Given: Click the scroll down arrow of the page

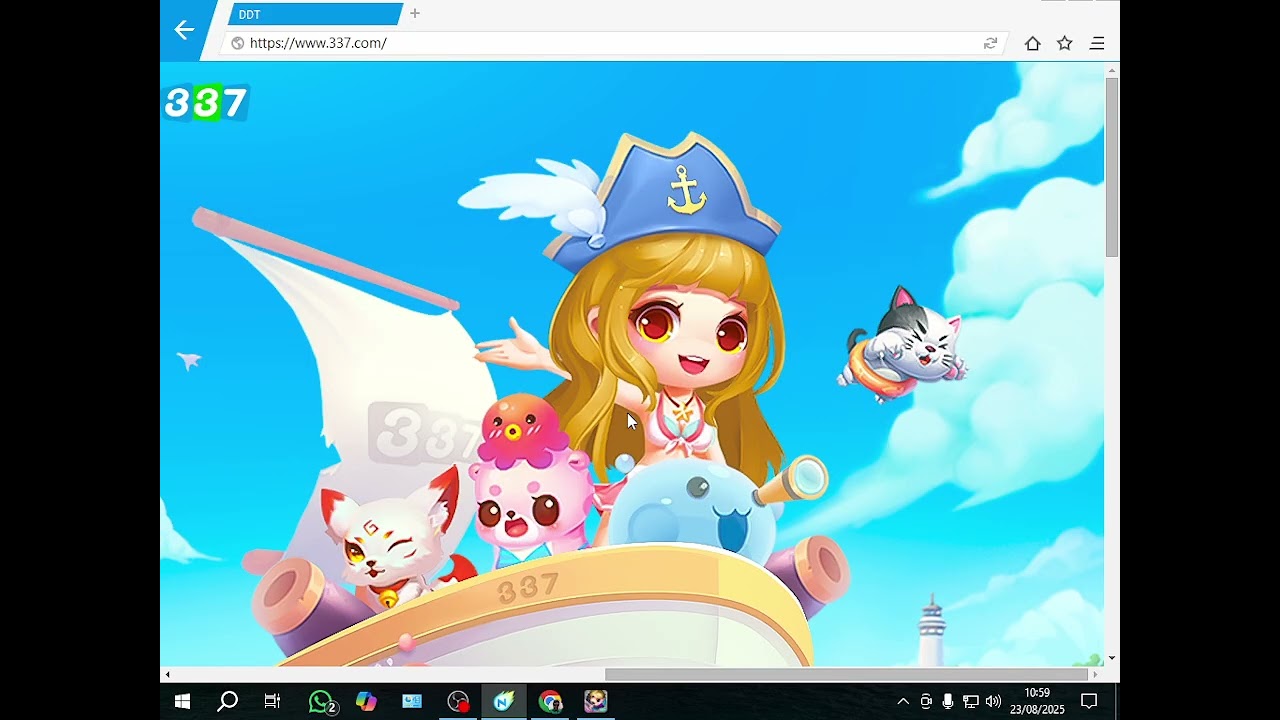Looking at the screenshot, I should (x=1112, y=658).
